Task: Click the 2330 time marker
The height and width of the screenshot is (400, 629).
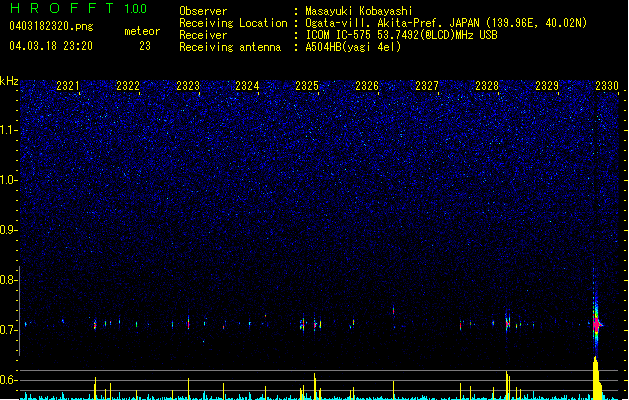Action: pyautogui.click(x=607, y=85)
